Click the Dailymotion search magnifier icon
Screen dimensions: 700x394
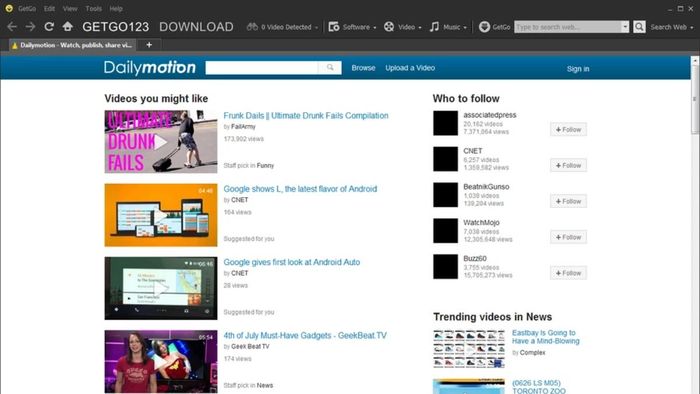pyautogui.click(x=330, y=68)
